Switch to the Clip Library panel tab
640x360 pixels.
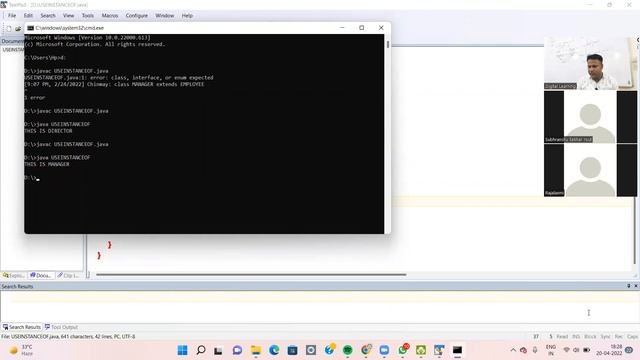(68, 276)
